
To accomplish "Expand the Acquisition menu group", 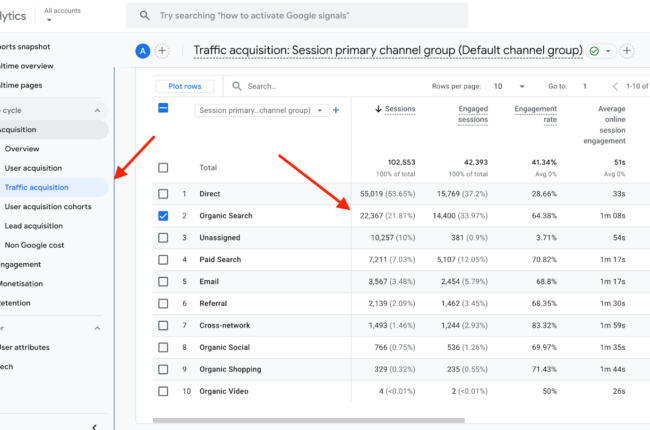I will [53, 129].
